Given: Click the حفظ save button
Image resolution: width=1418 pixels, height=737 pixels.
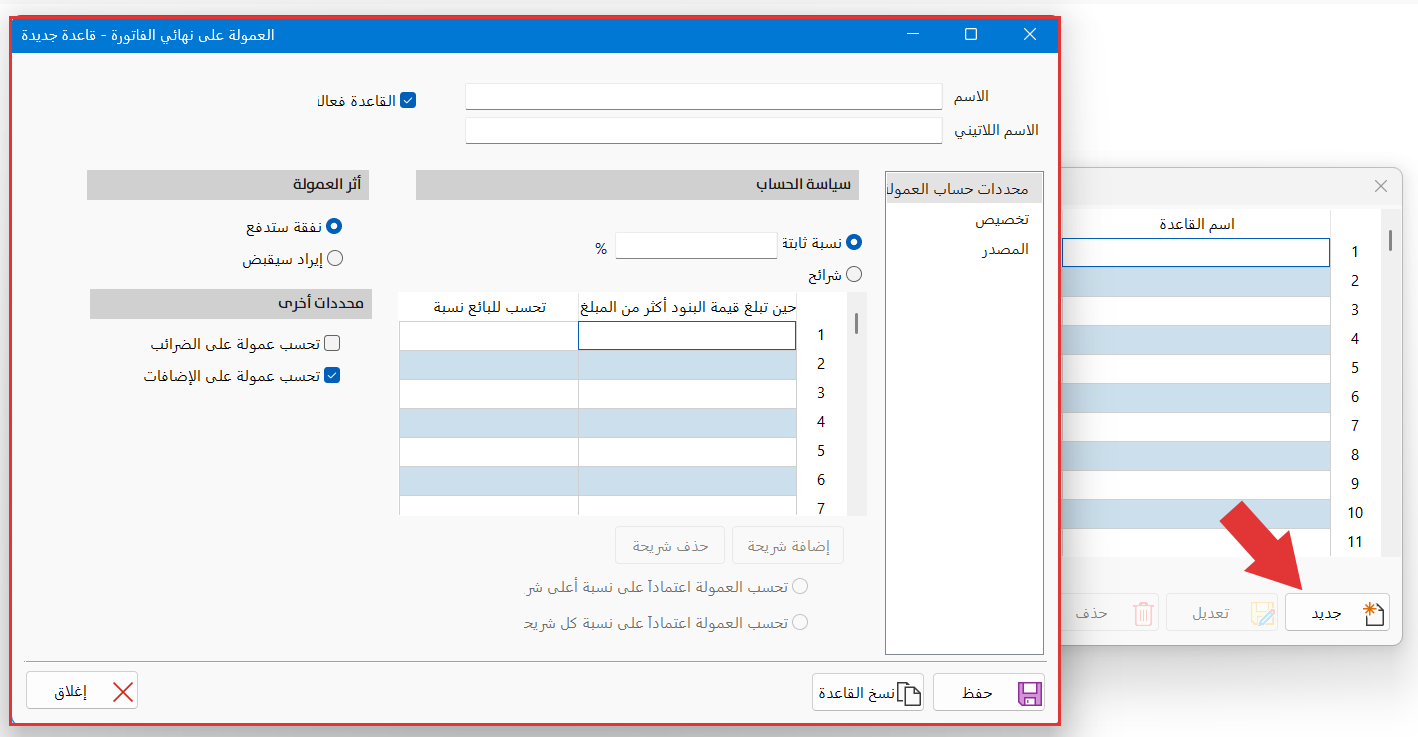Looking at the screenshot, I should pyautogui.click(x=988, y=692).
